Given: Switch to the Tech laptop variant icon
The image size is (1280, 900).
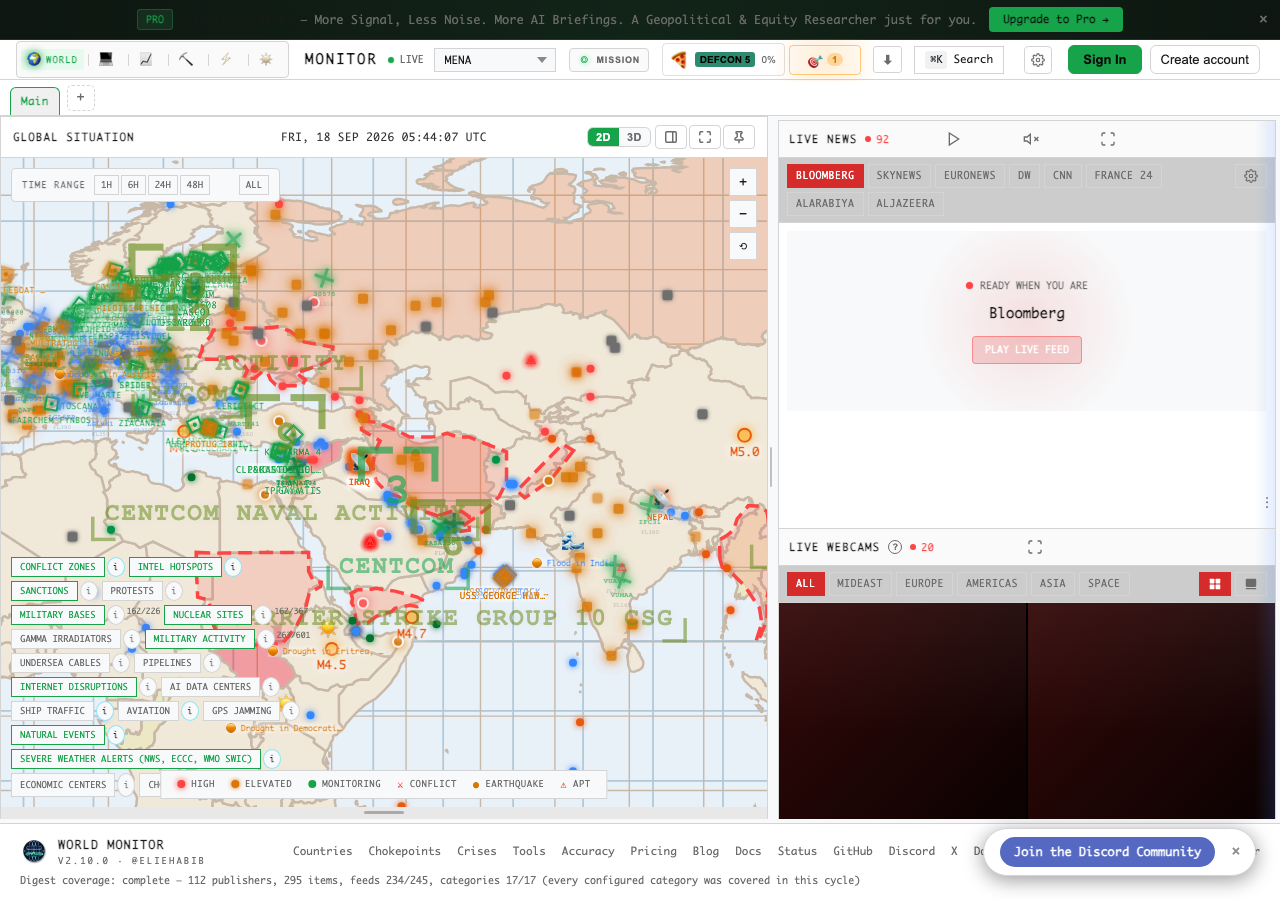Looking at the screenshot, I should pyautogui.click(x=106, y=60).
